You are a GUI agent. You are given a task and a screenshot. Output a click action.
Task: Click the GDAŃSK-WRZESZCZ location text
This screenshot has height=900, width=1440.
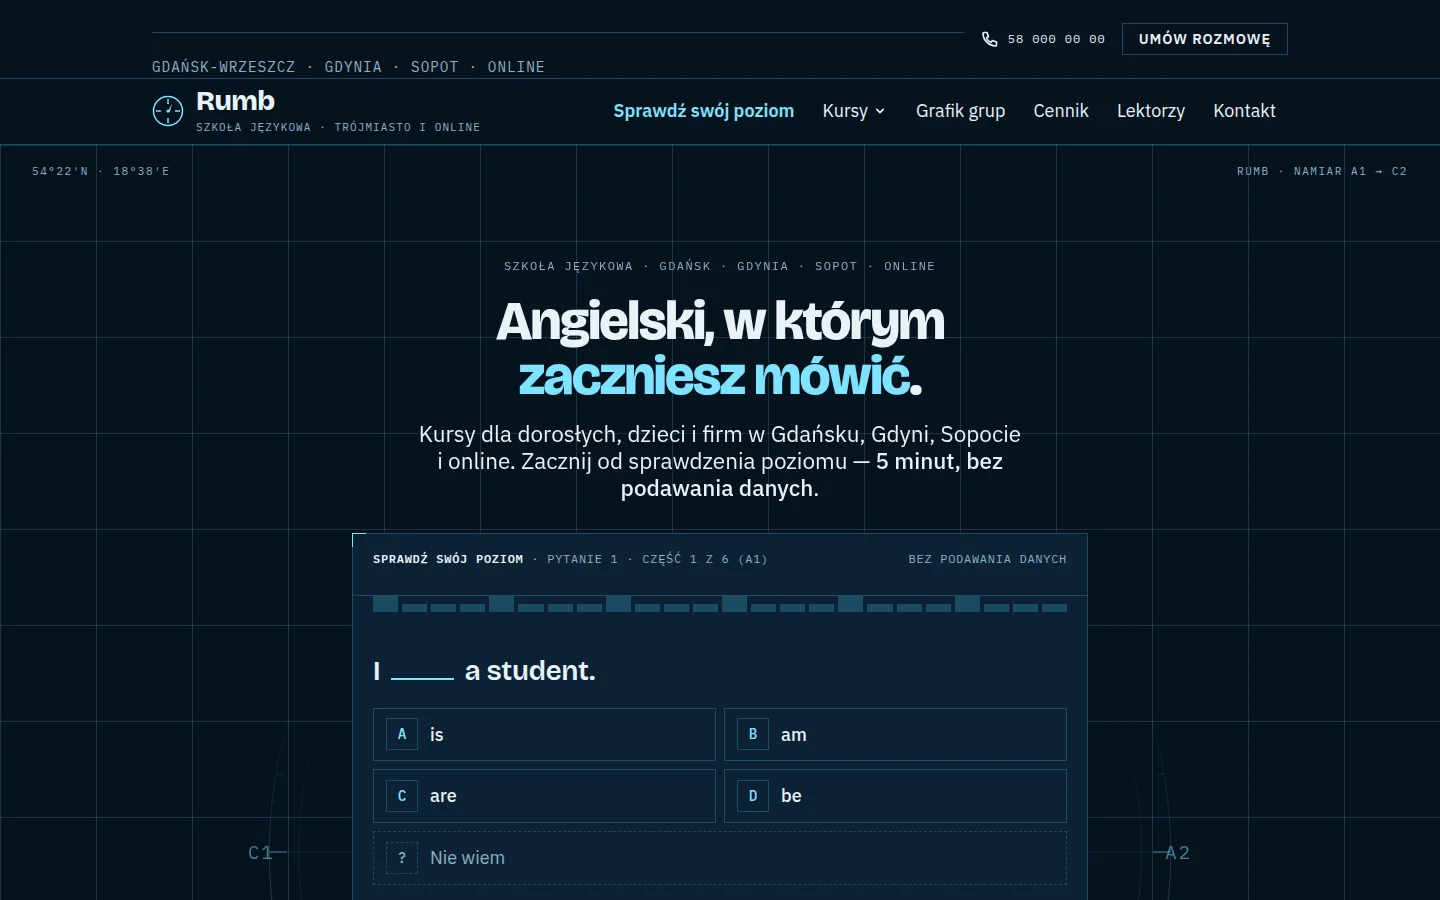[224, 67]
